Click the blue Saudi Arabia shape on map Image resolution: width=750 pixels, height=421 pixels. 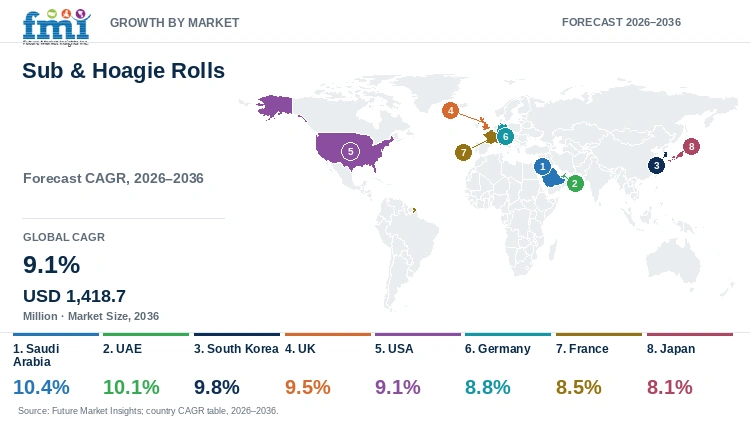pyautogui.click(x=552, y=178)
